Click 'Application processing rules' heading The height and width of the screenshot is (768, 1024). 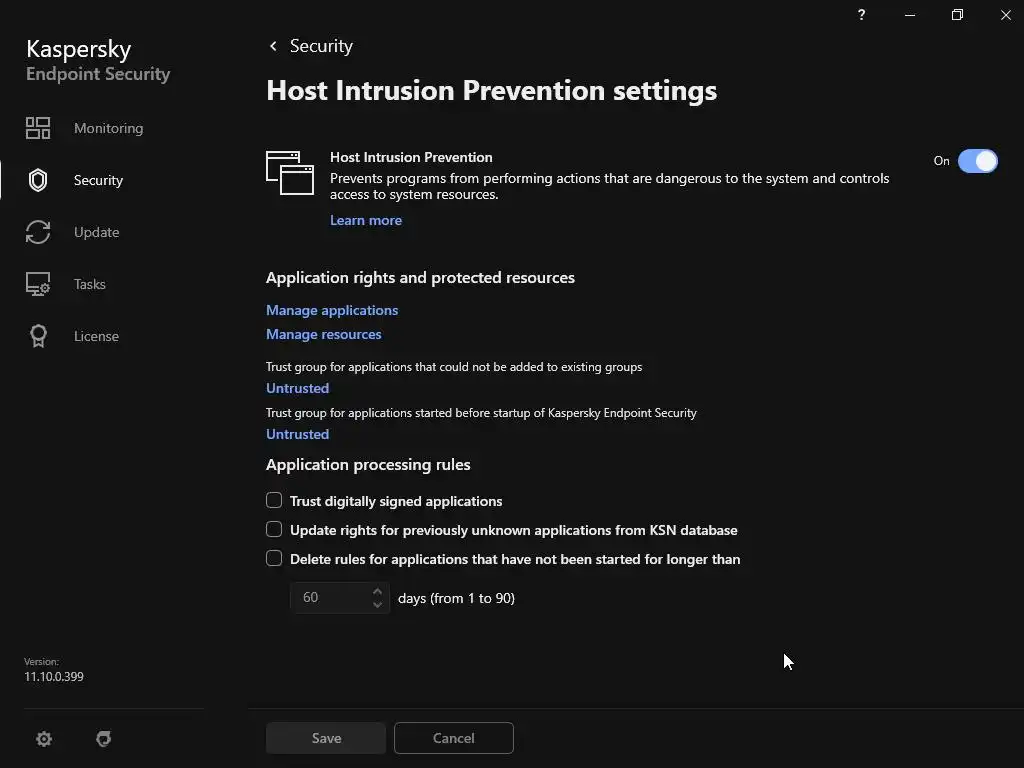point(368,464)
